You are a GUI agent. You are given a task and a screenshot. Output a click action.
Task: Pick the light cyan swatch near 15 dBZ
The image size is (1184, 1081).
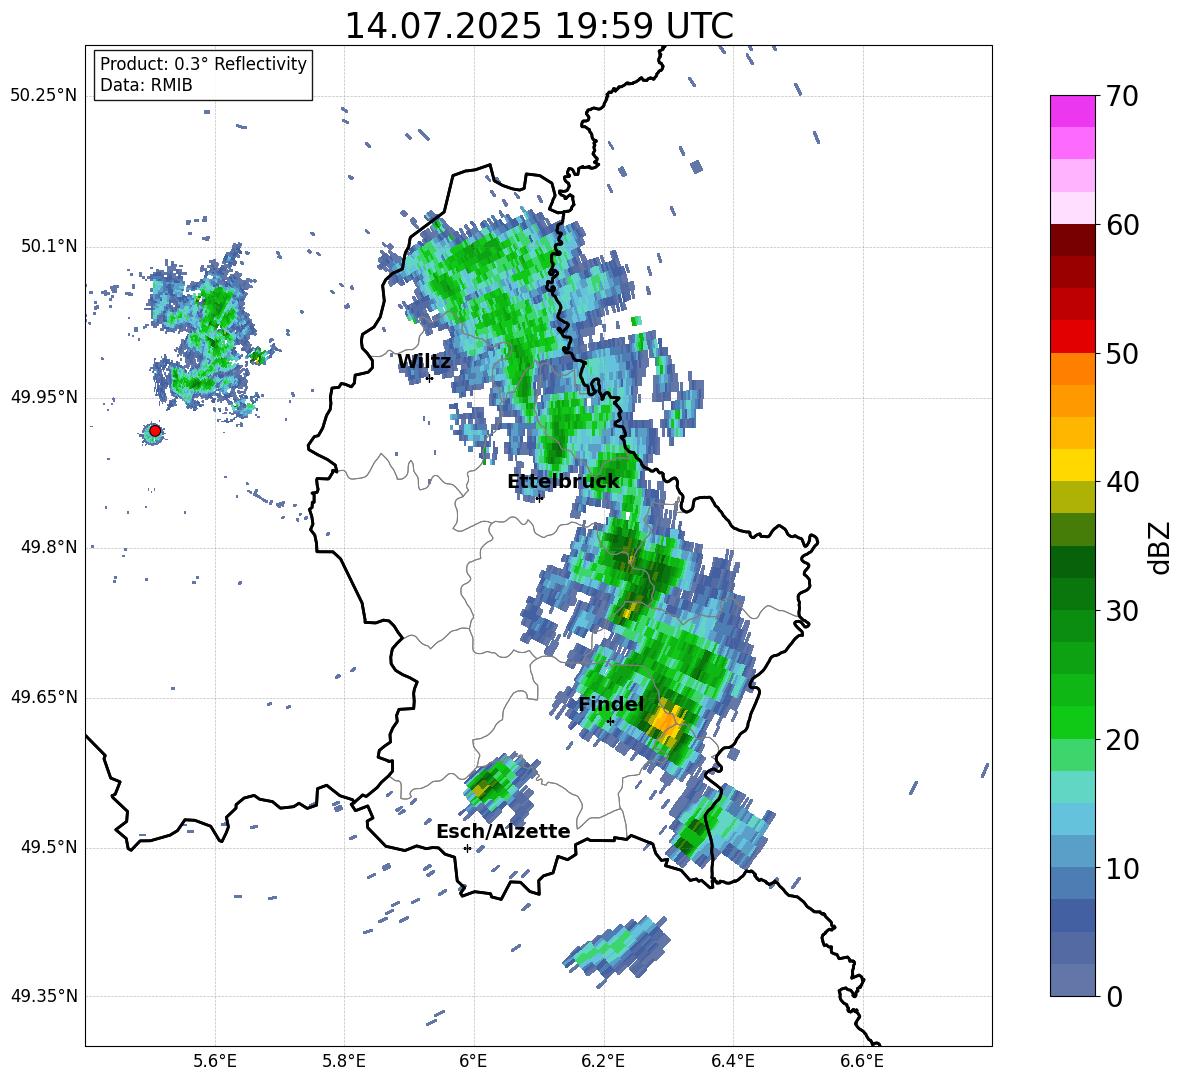(1073, 787)
